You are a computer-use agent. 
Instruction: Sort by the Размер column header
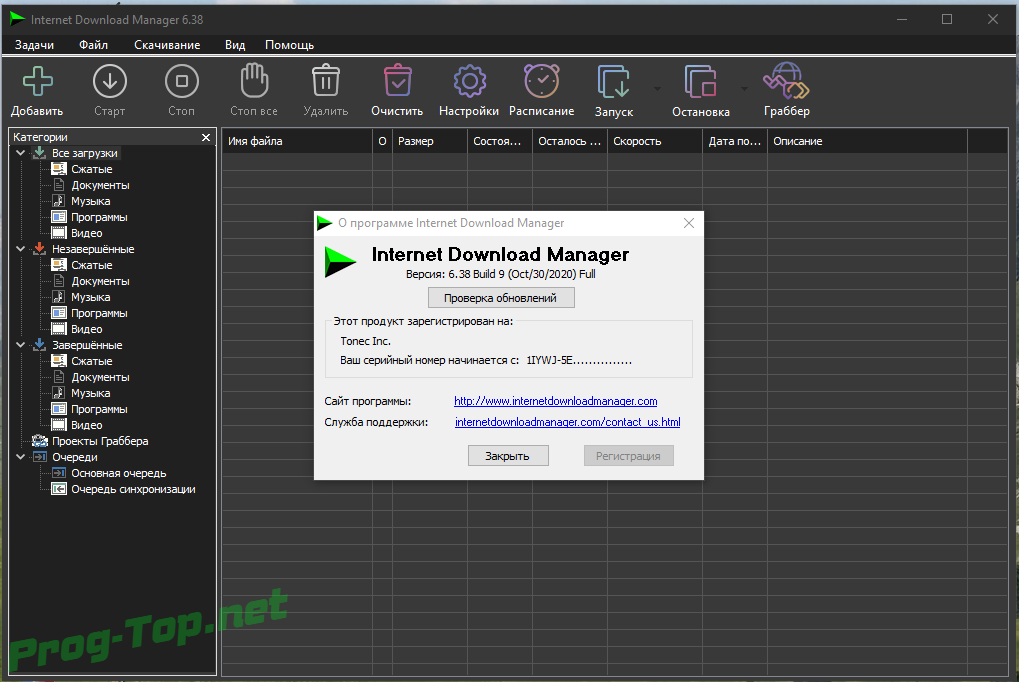[x=430, y=141]
